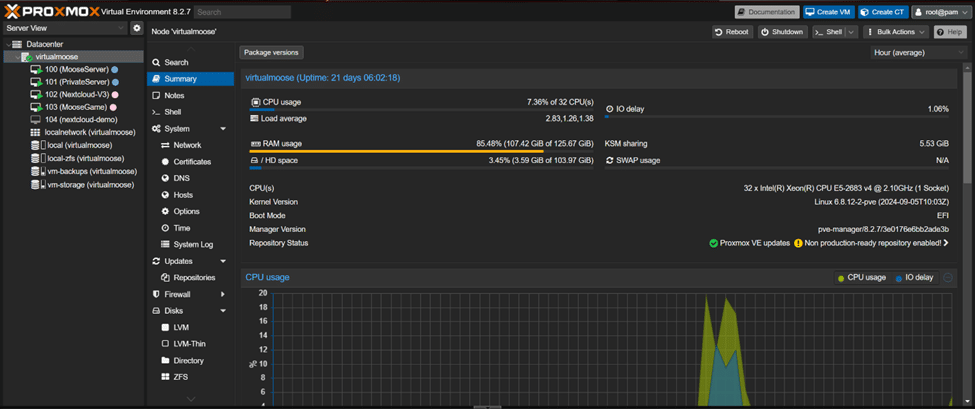Expand the Shell button dropdown arrow
The height and width of the screenshot is (409, 975).
pyautogui.click(x=851, y=32)
